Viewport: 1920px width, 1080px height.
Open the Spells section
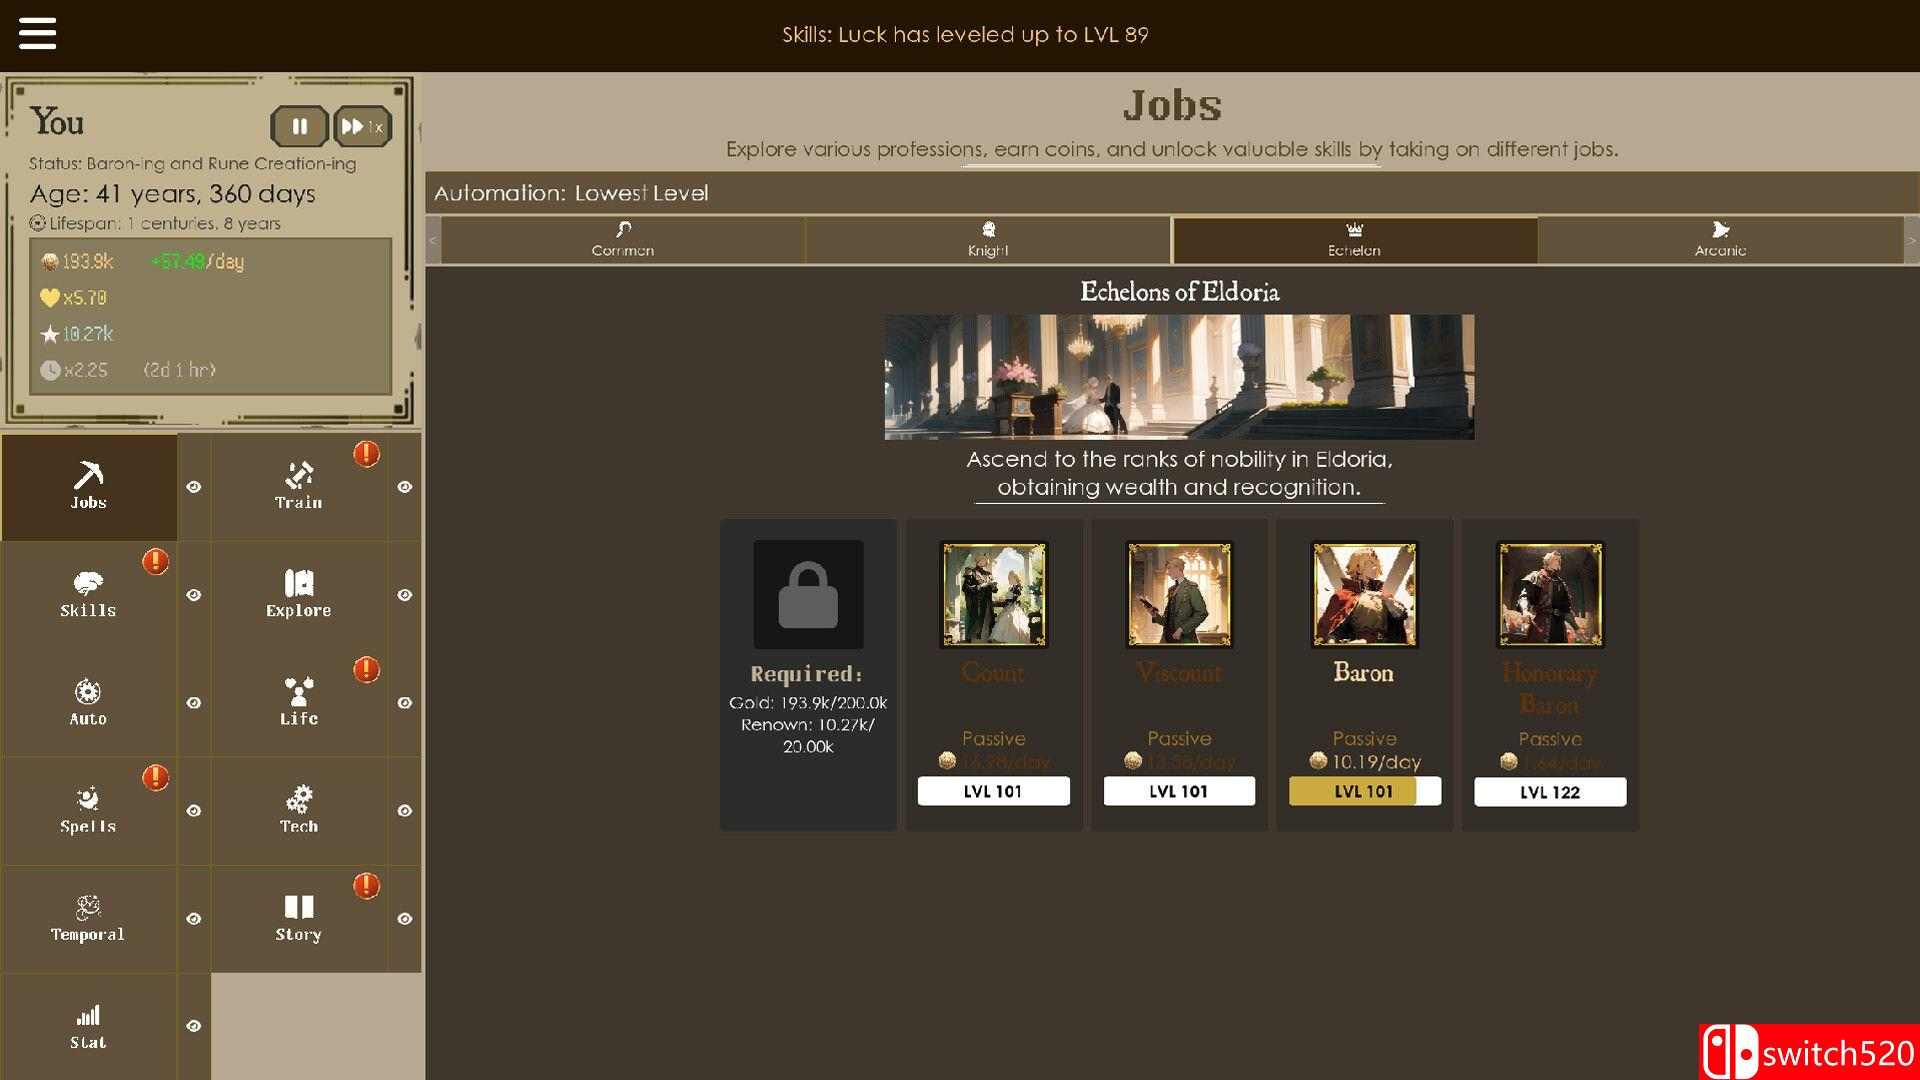coord(88,810)
